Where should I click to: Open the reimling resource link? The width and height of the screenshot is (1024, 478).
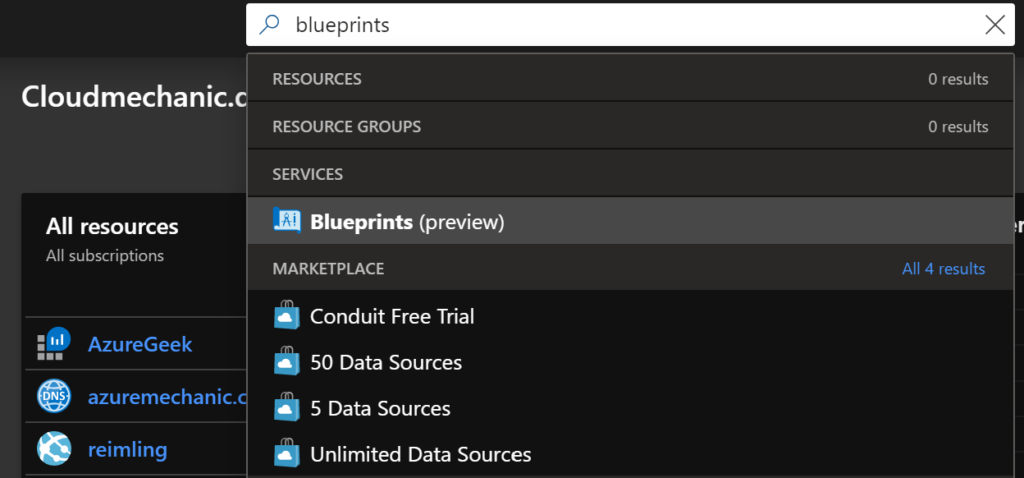coord(127,449)
